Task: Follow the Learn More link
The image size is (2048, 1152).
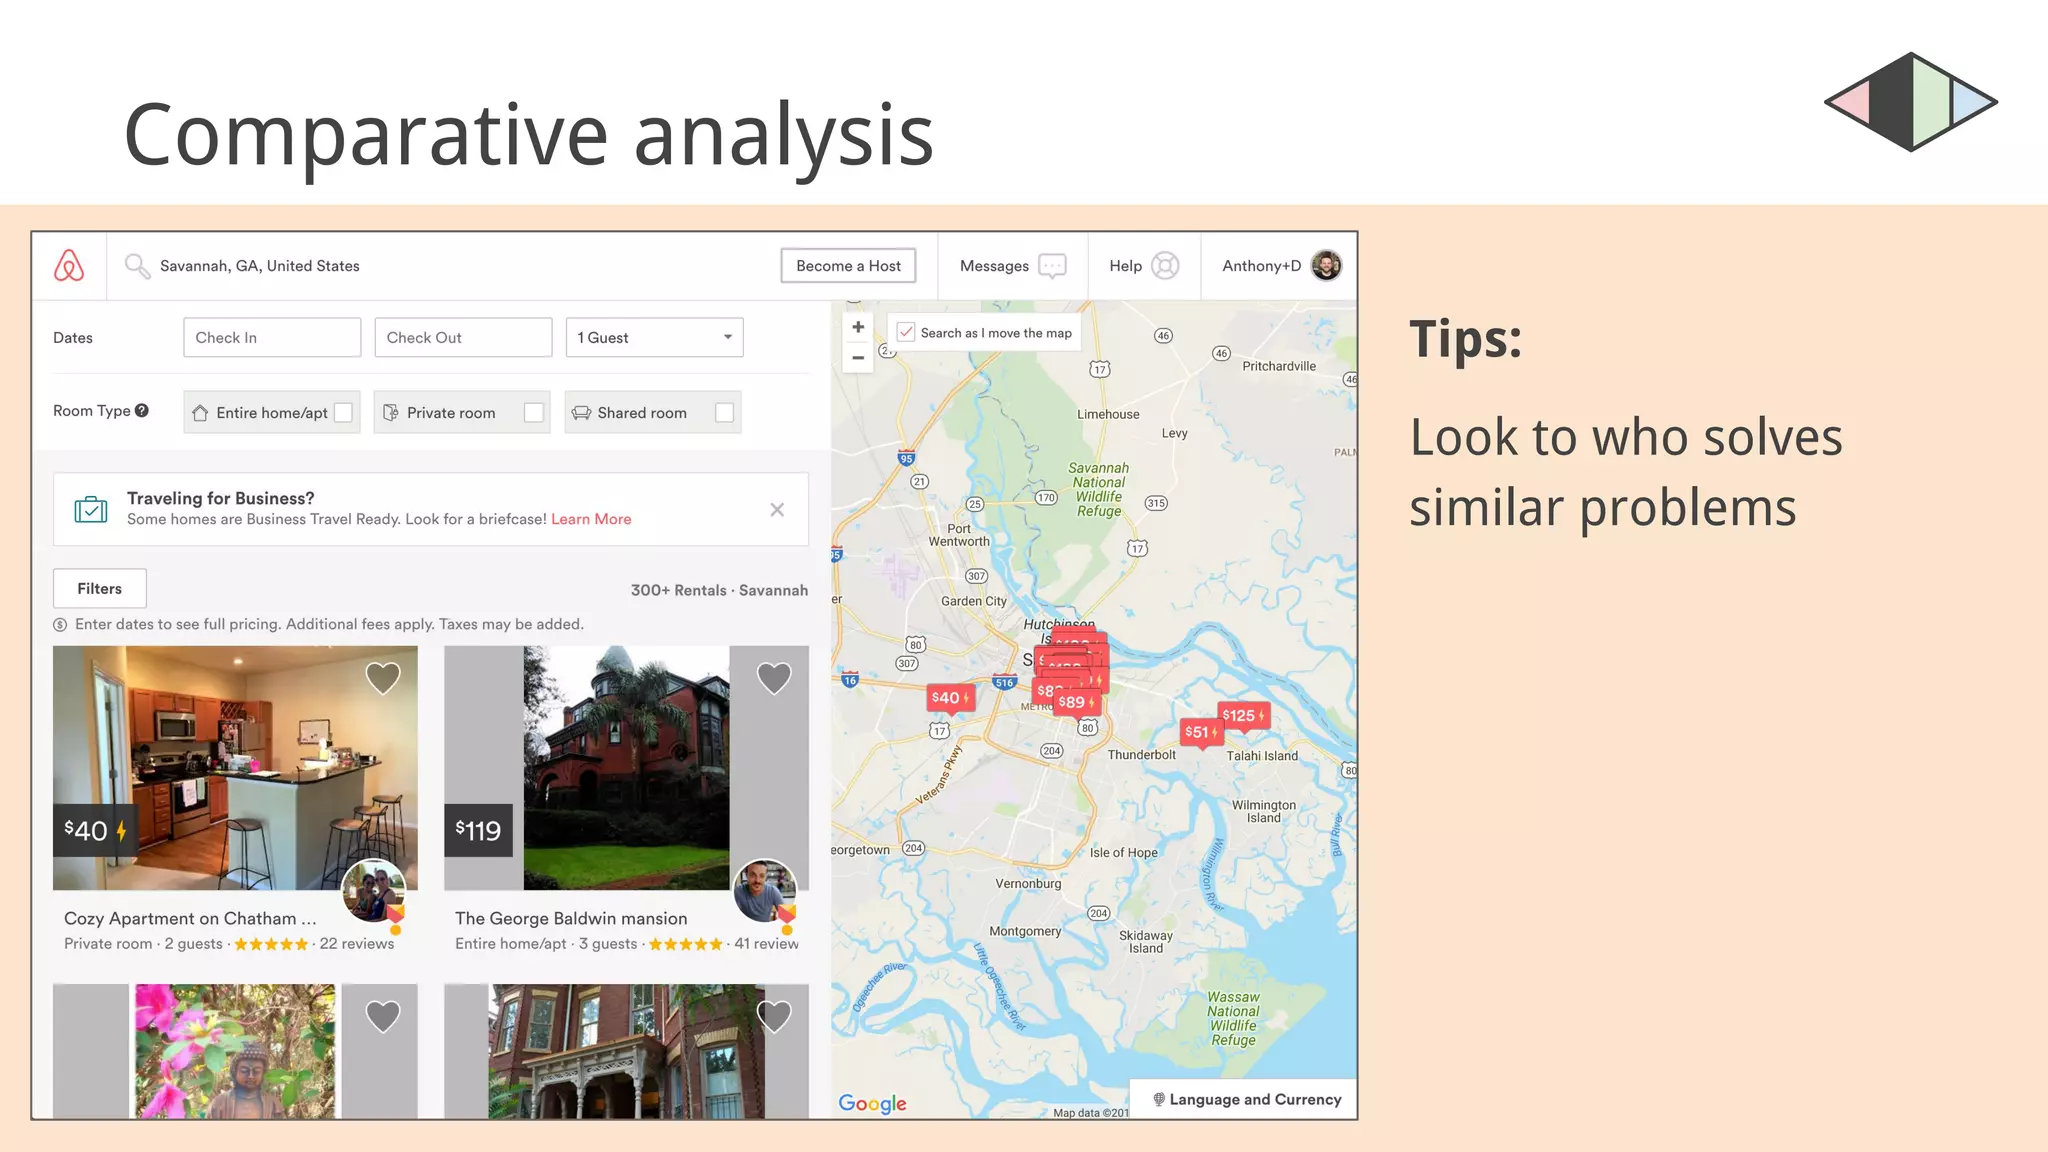Action: point(591,519)
